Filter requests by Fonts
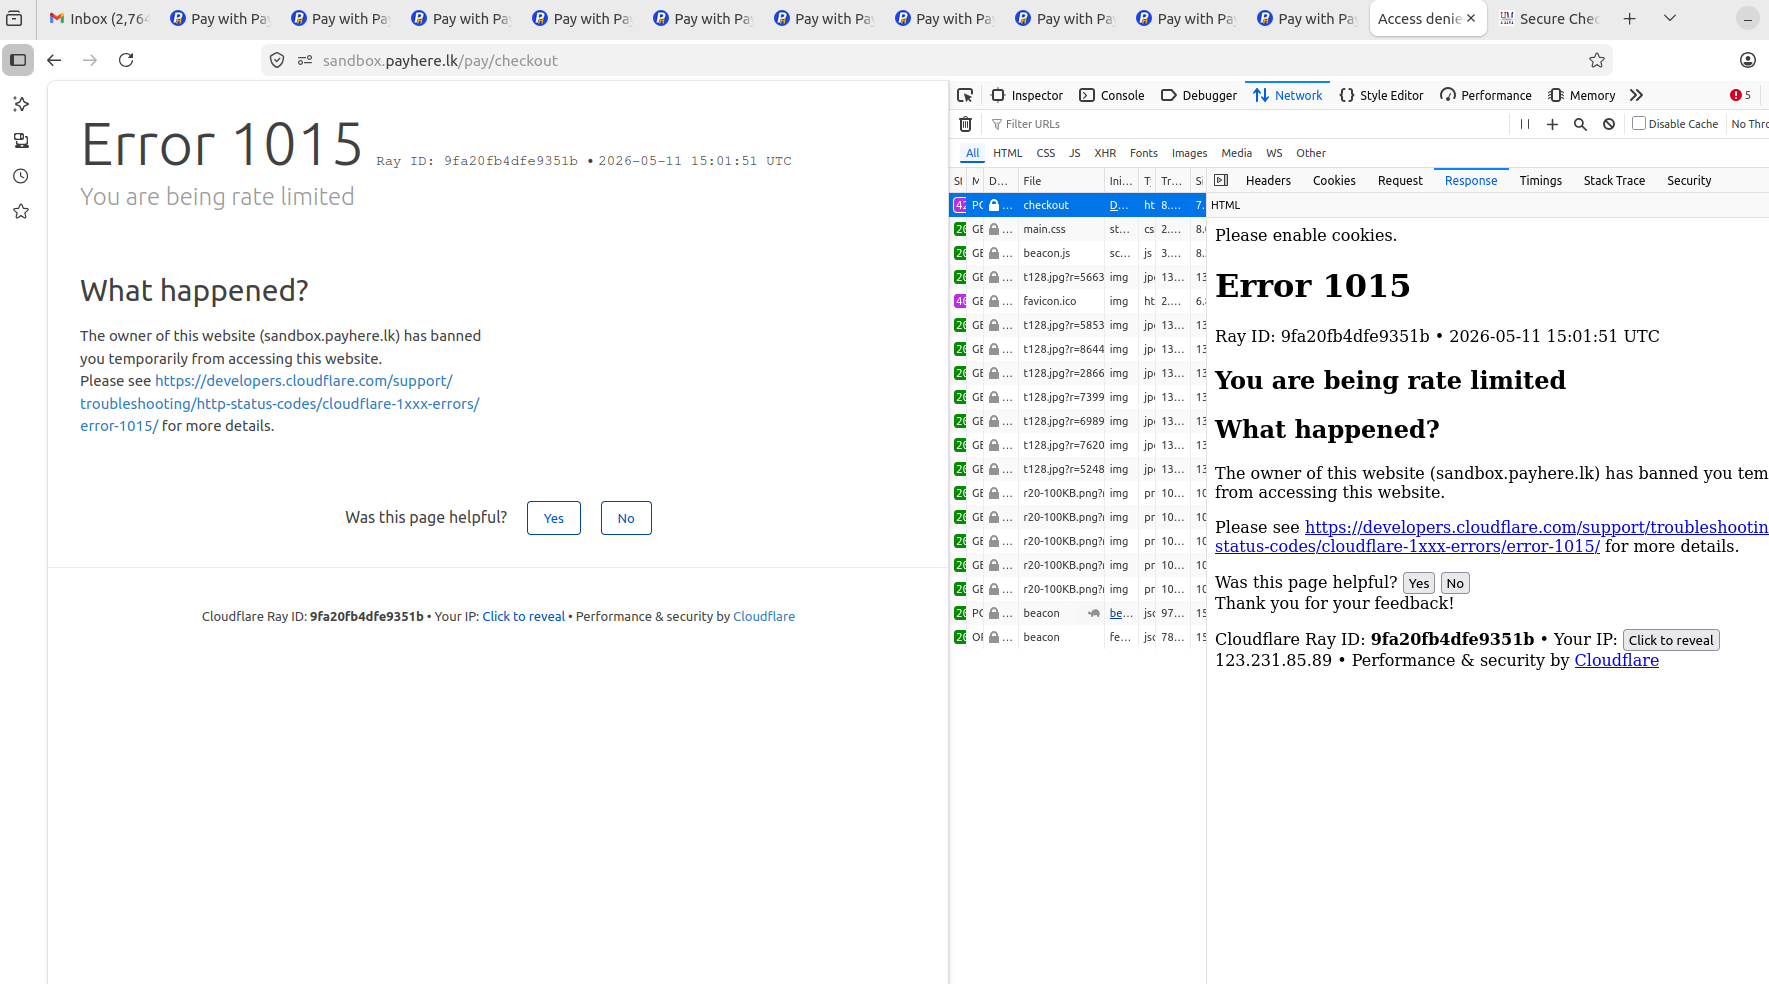Image resolution: width=1769 pixels, height=984 pixels. pos(1143,153)
